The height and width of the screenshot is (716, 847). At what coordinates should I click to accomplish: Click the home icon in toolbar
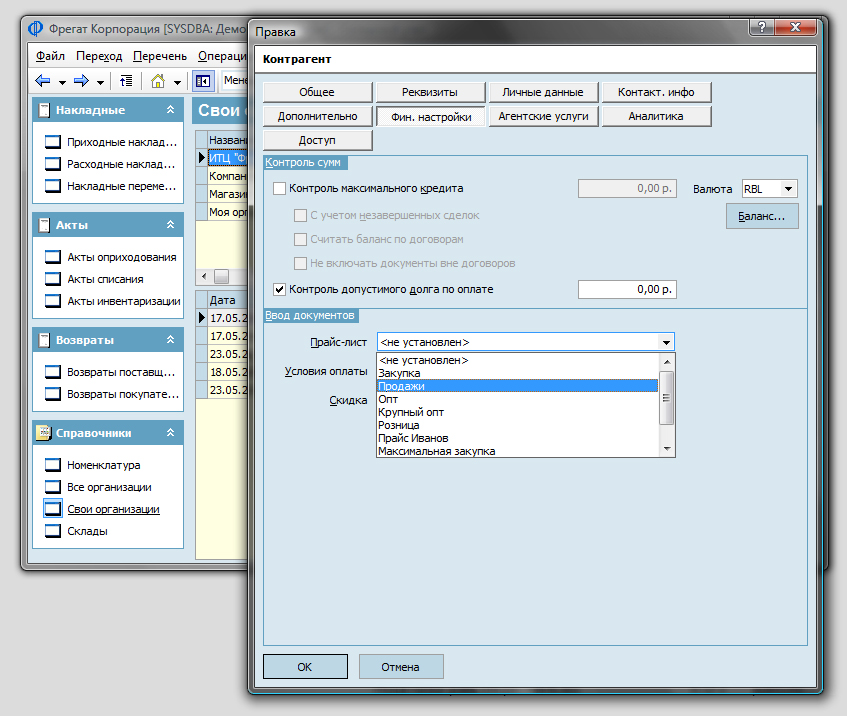157,81
